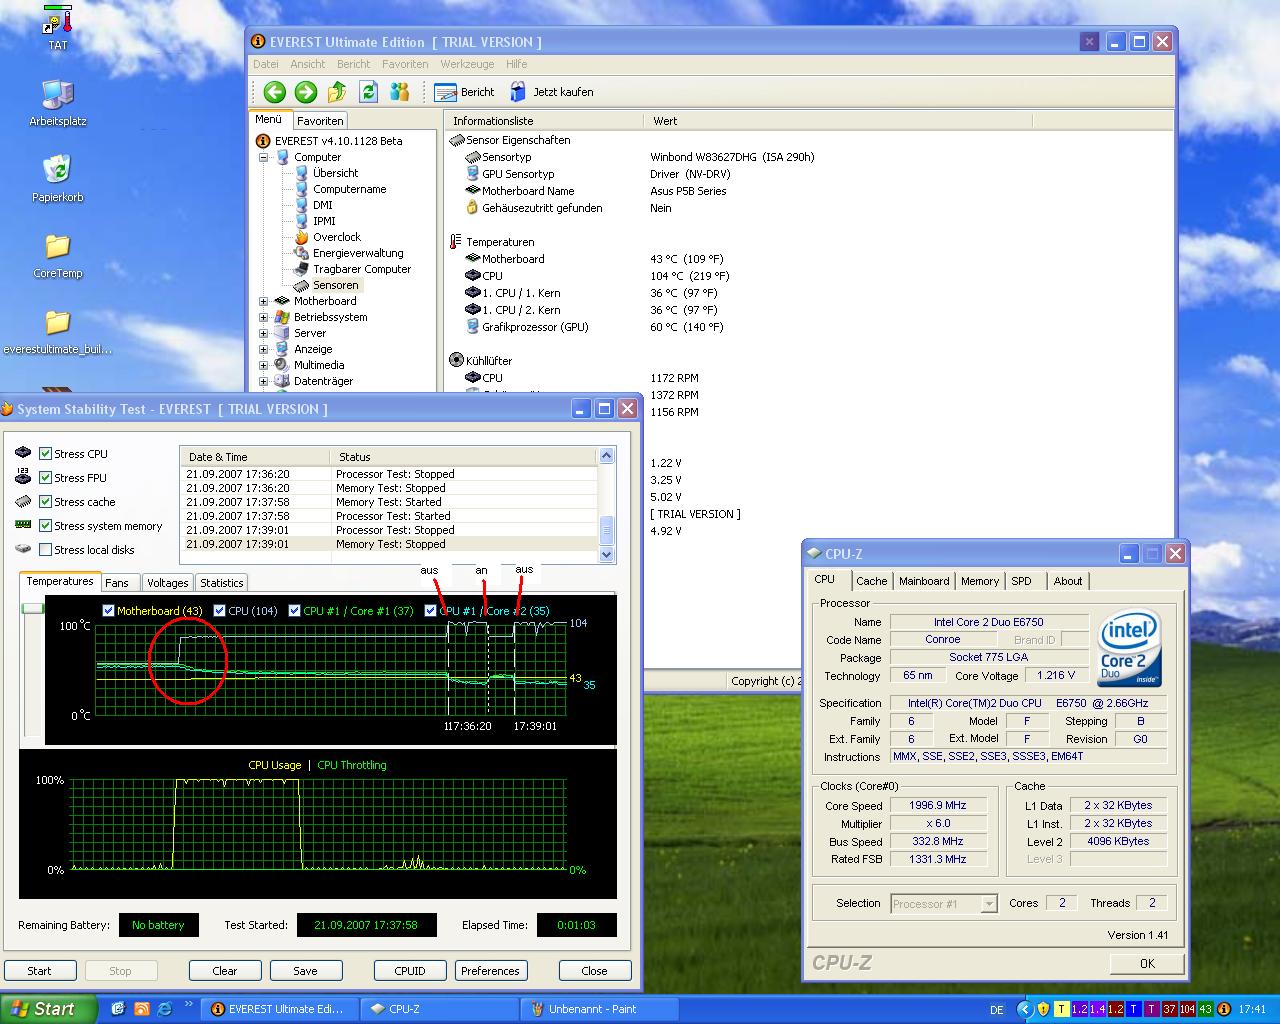Select the Sensoren tree item
Screen dimensions: 1280x1024
[335, 285]
